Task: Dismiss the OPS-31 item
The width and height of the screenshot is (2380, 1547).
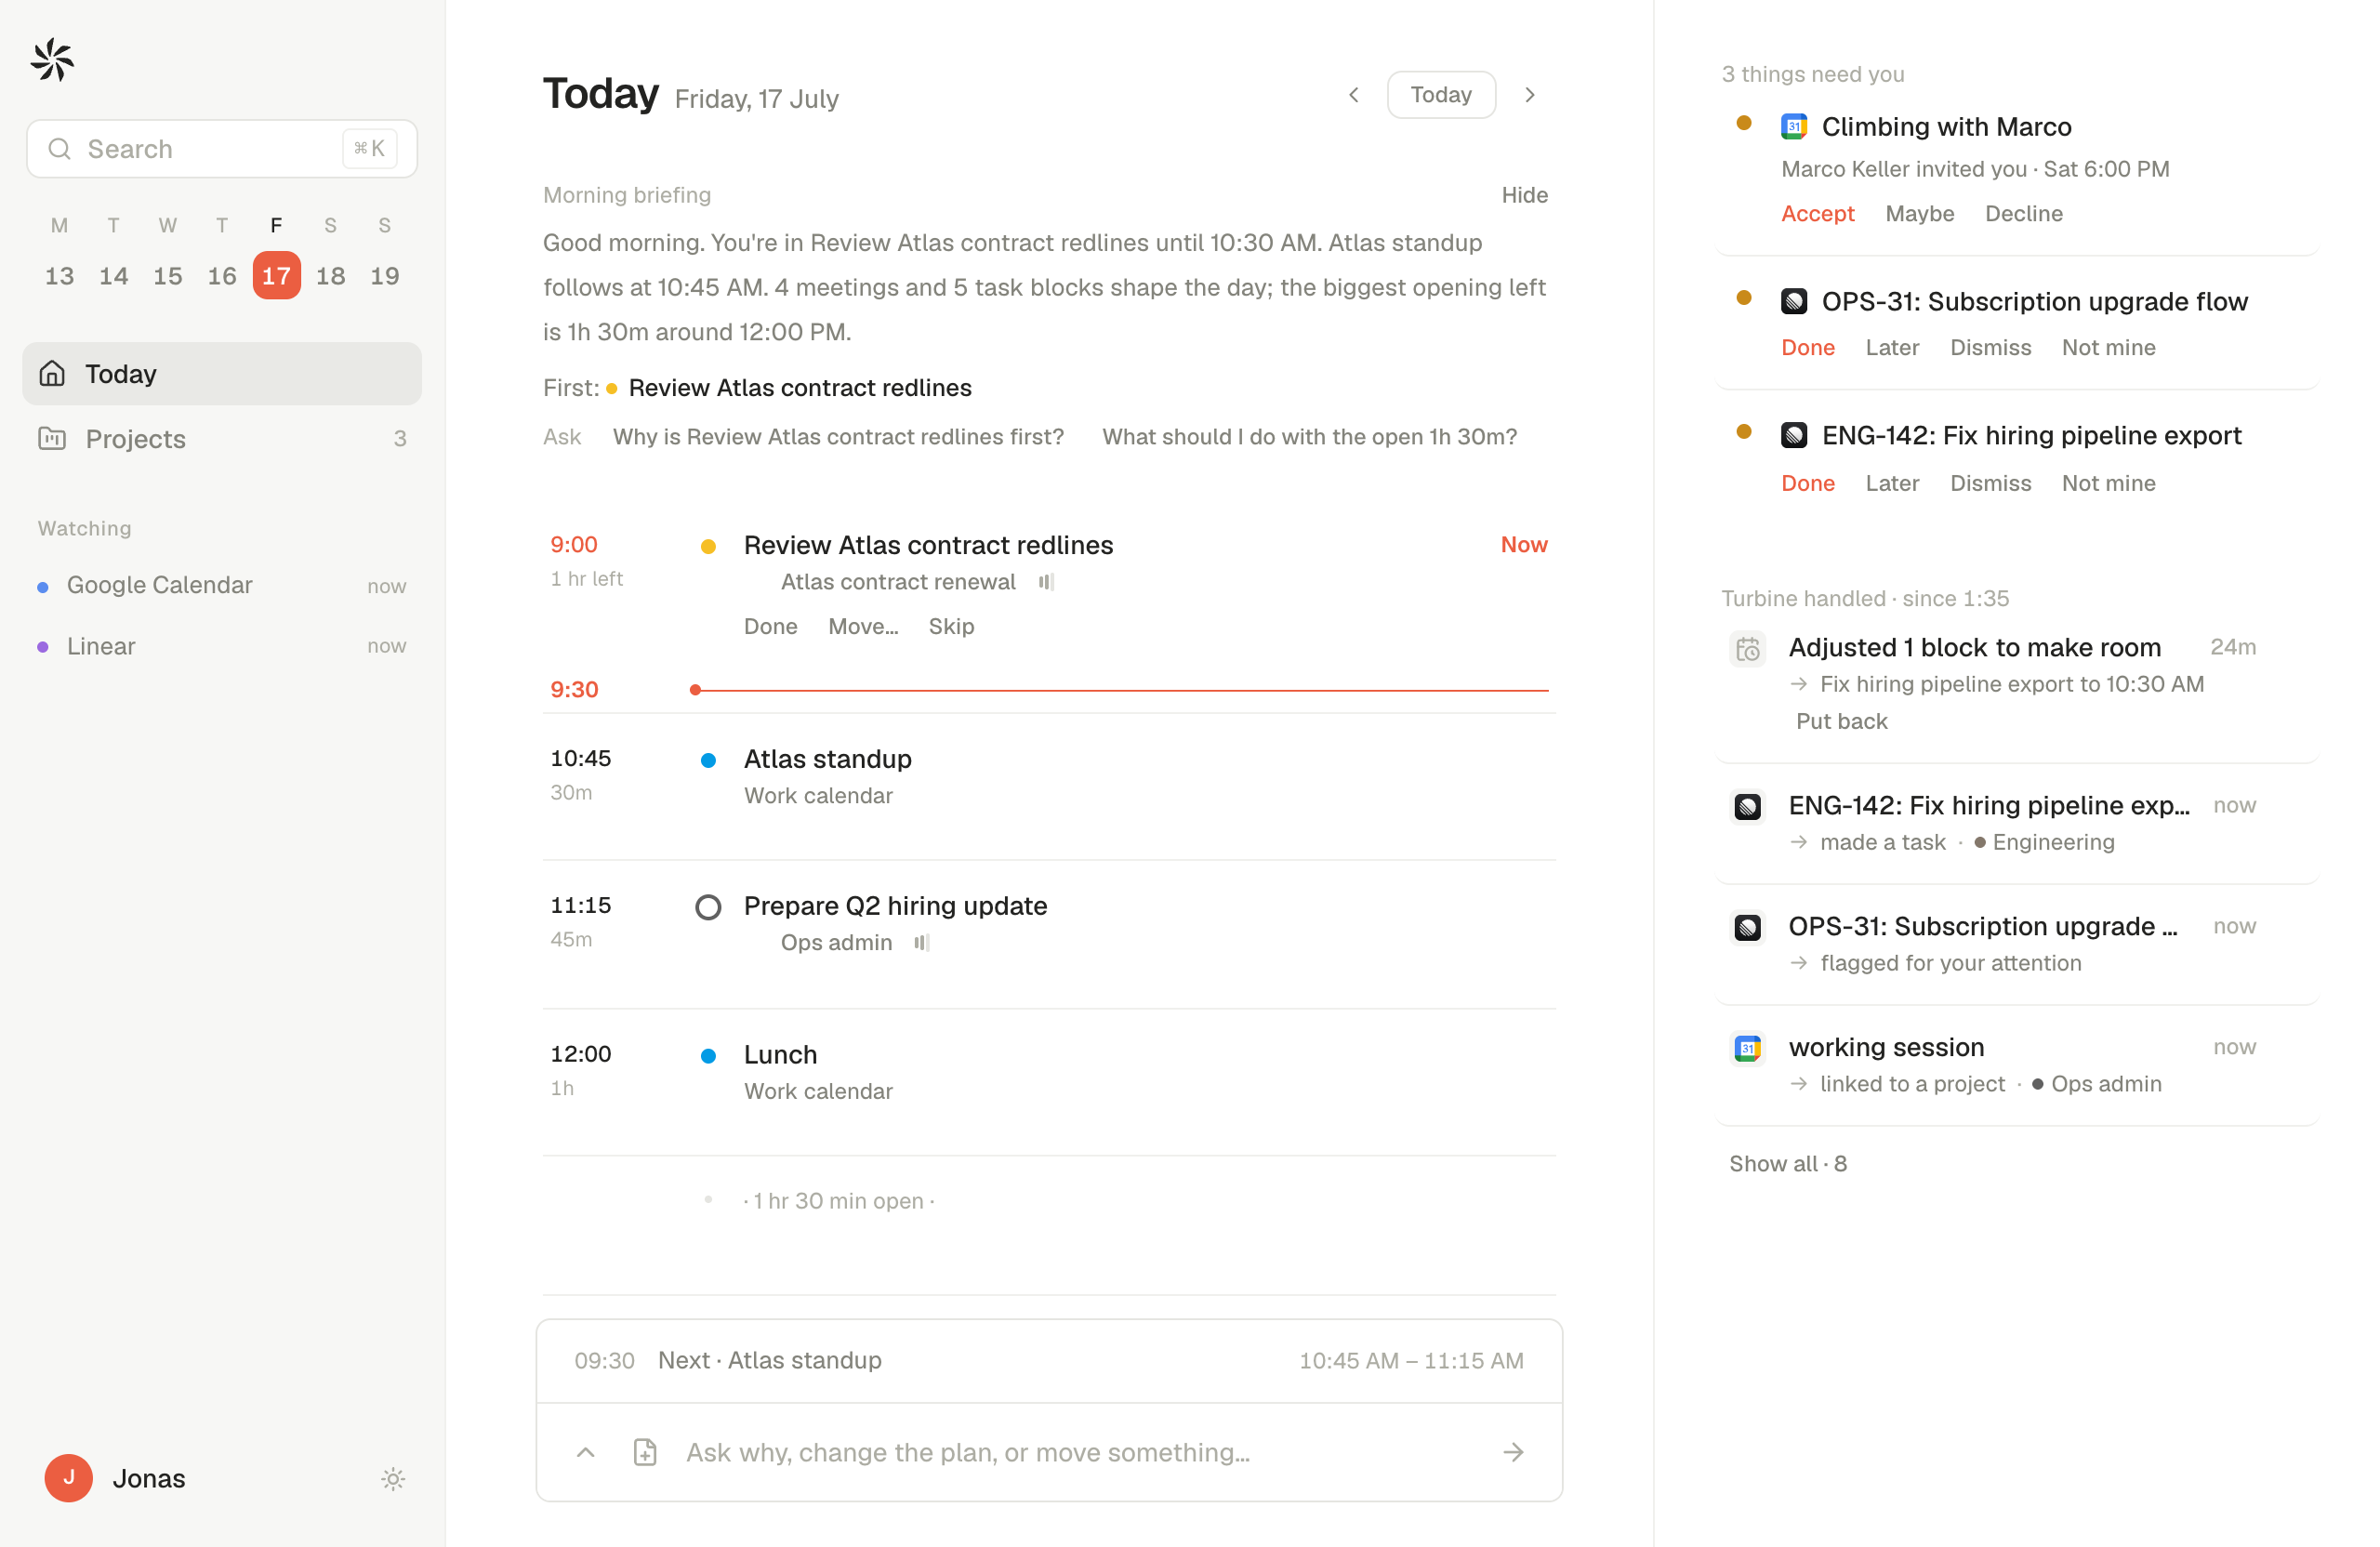Action: [x=1990, y=347]
